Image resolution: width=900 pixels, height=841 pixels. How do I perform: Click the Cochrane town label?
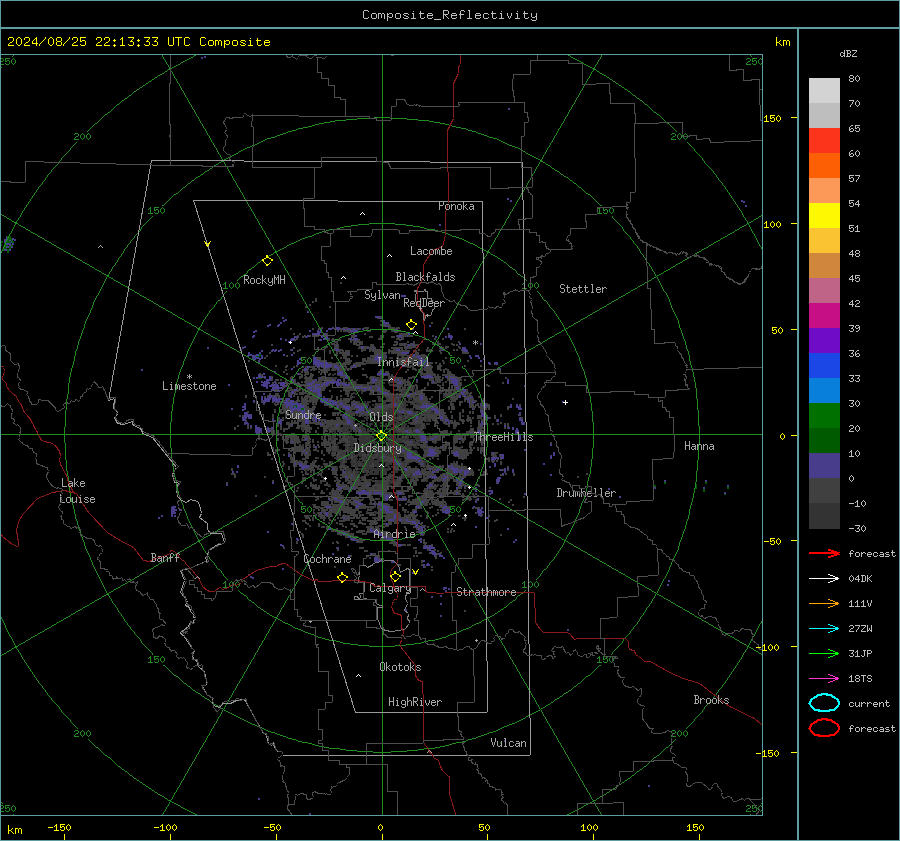[327, 559]
